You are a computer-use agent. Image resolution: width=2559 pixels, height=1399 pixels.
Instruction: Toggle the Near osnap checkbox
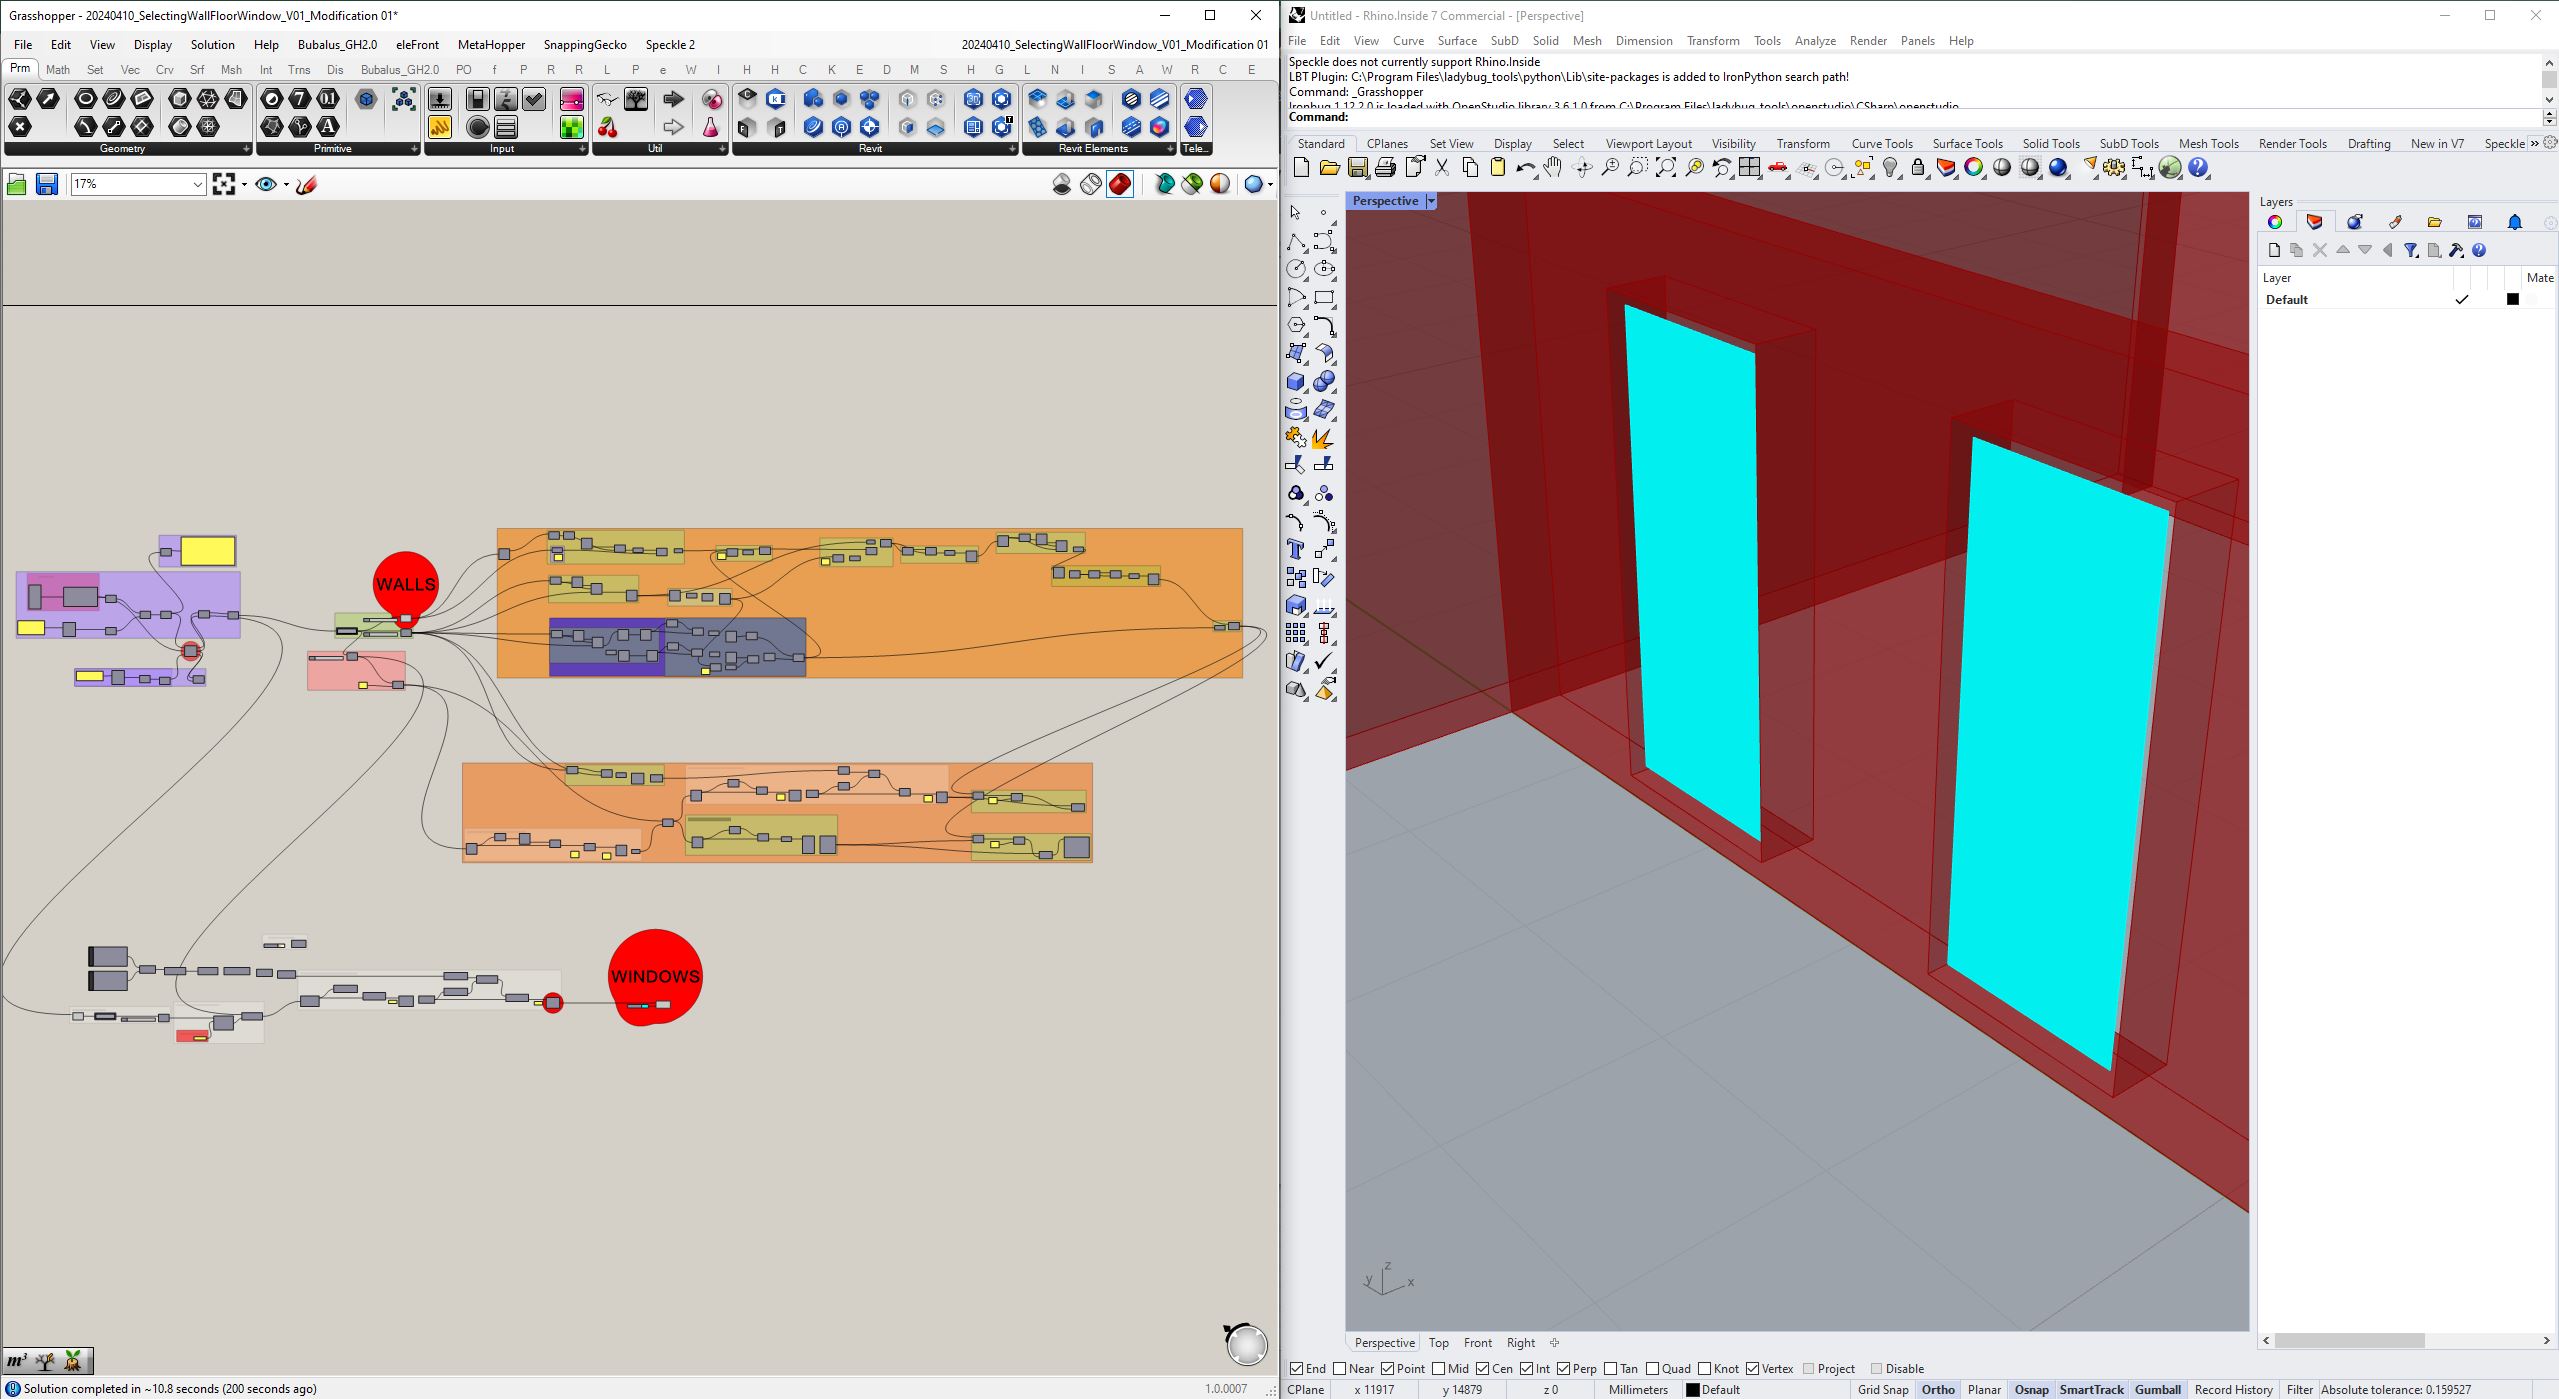point(1340,1369)
